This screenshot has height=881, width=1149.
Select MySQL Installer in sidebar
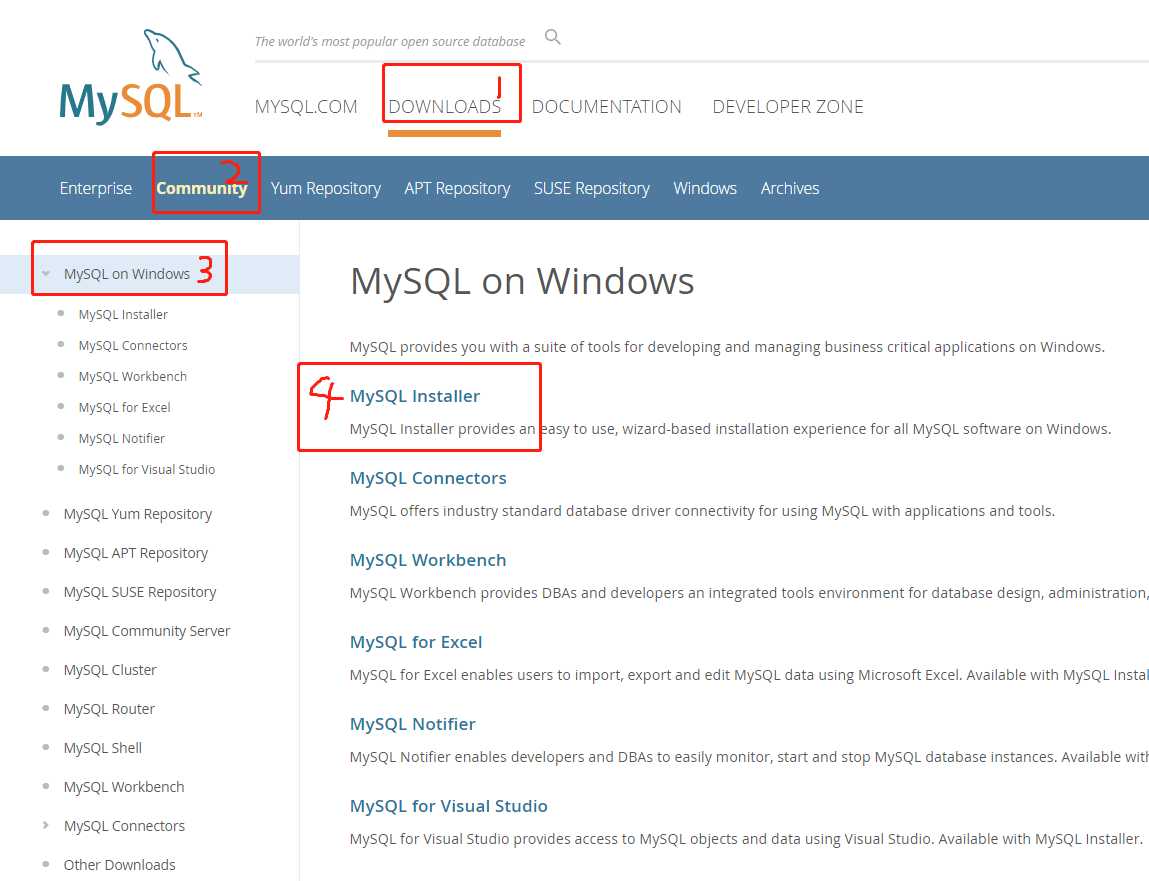point(123,314)
